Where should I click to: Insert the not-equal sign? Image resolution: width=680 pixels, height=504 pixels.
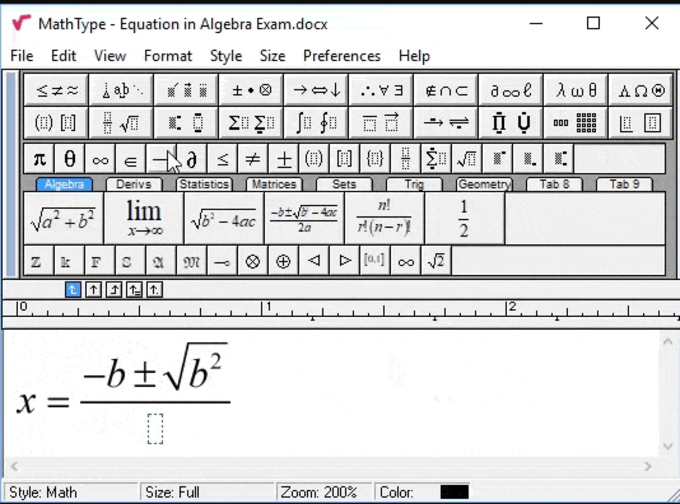[253, 159]
